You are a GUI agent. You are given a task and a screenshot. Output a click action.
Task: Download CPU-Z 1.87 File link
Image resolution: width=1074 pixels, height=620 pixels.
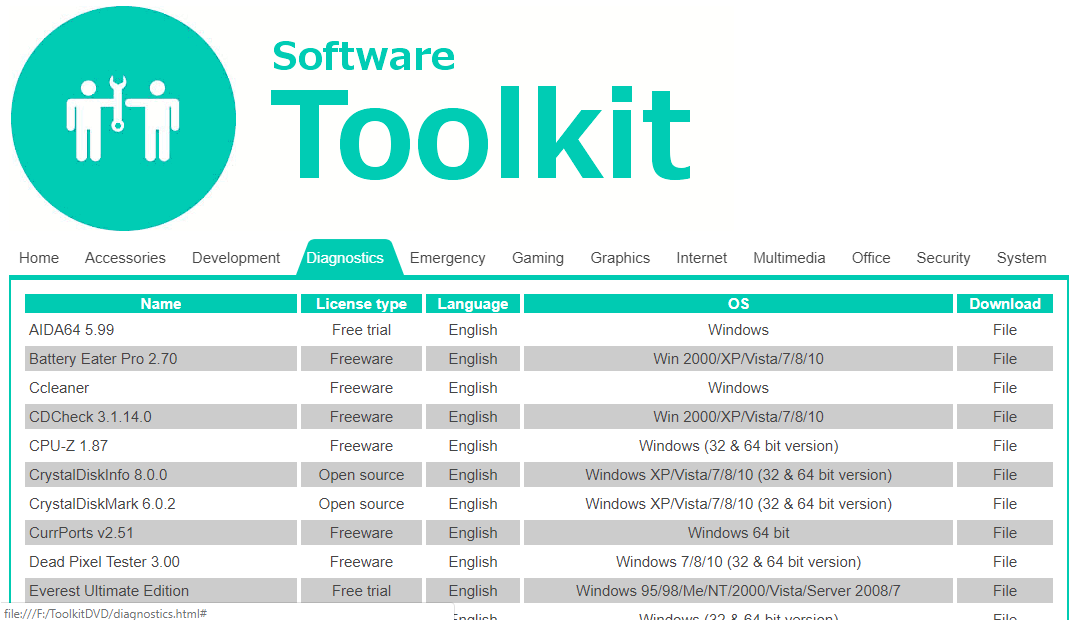(1005, 446)
